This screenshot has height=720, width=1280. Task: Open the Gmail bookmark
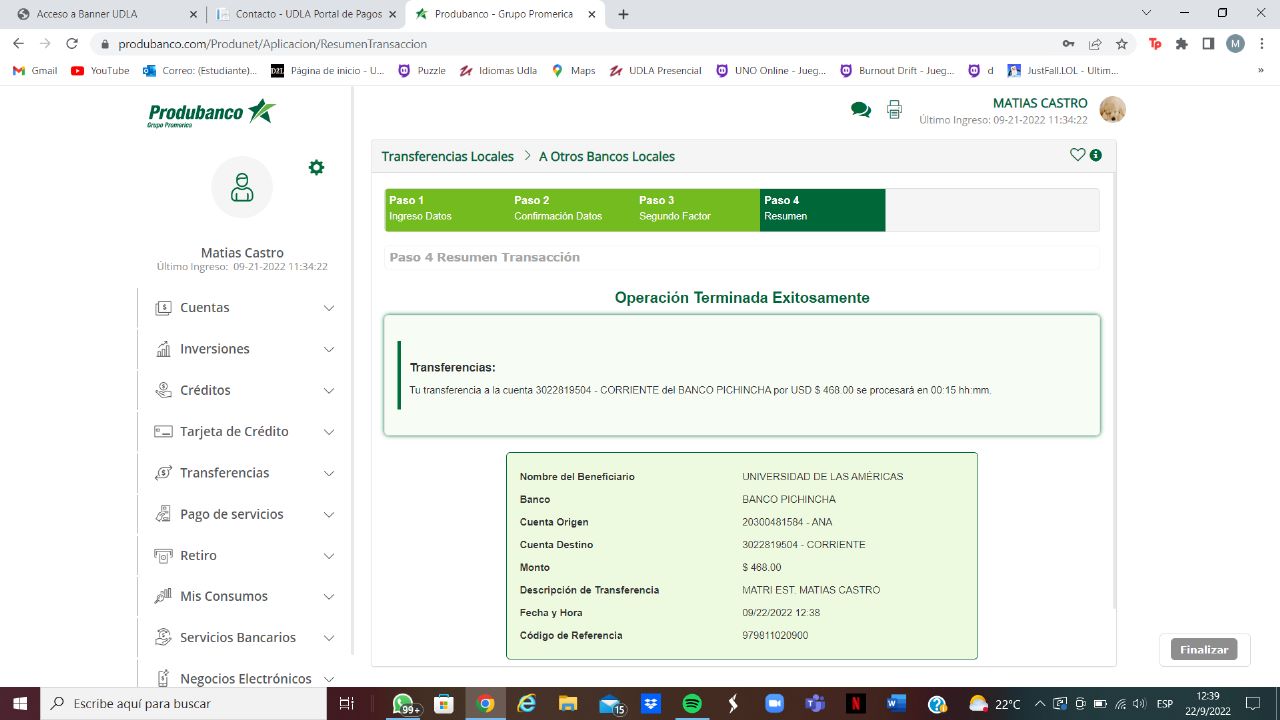35,71
